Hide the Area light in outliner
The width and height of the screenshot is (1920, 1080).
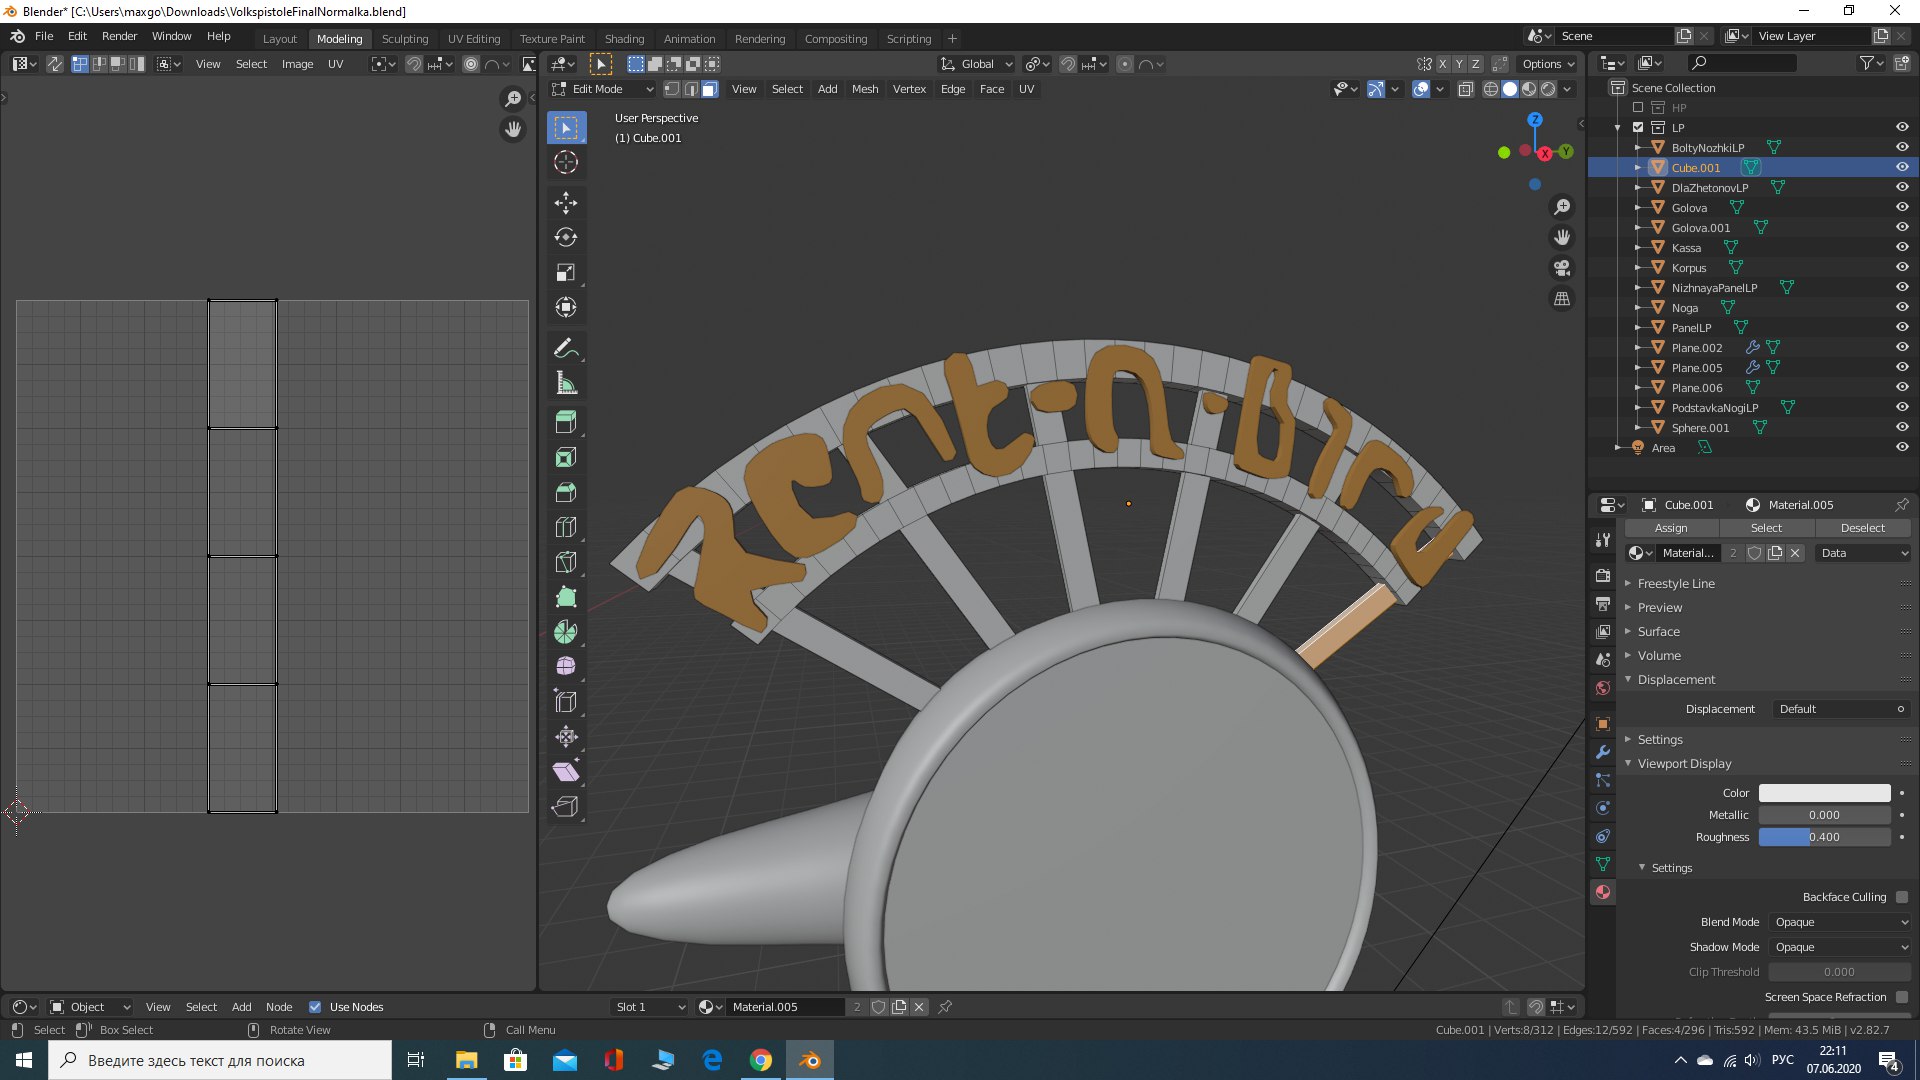(1902, 448)
